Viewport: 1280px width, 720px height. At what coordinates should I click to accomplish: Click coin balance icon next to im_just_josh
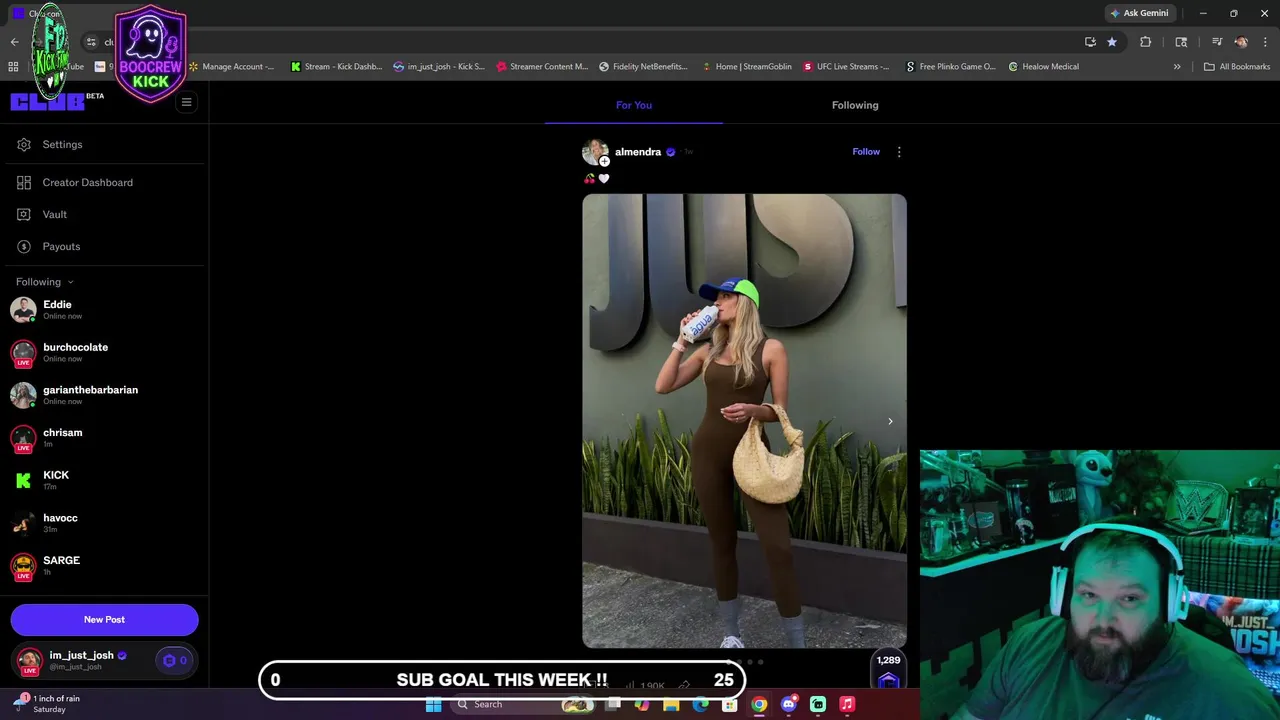click(x=174, y=661)
